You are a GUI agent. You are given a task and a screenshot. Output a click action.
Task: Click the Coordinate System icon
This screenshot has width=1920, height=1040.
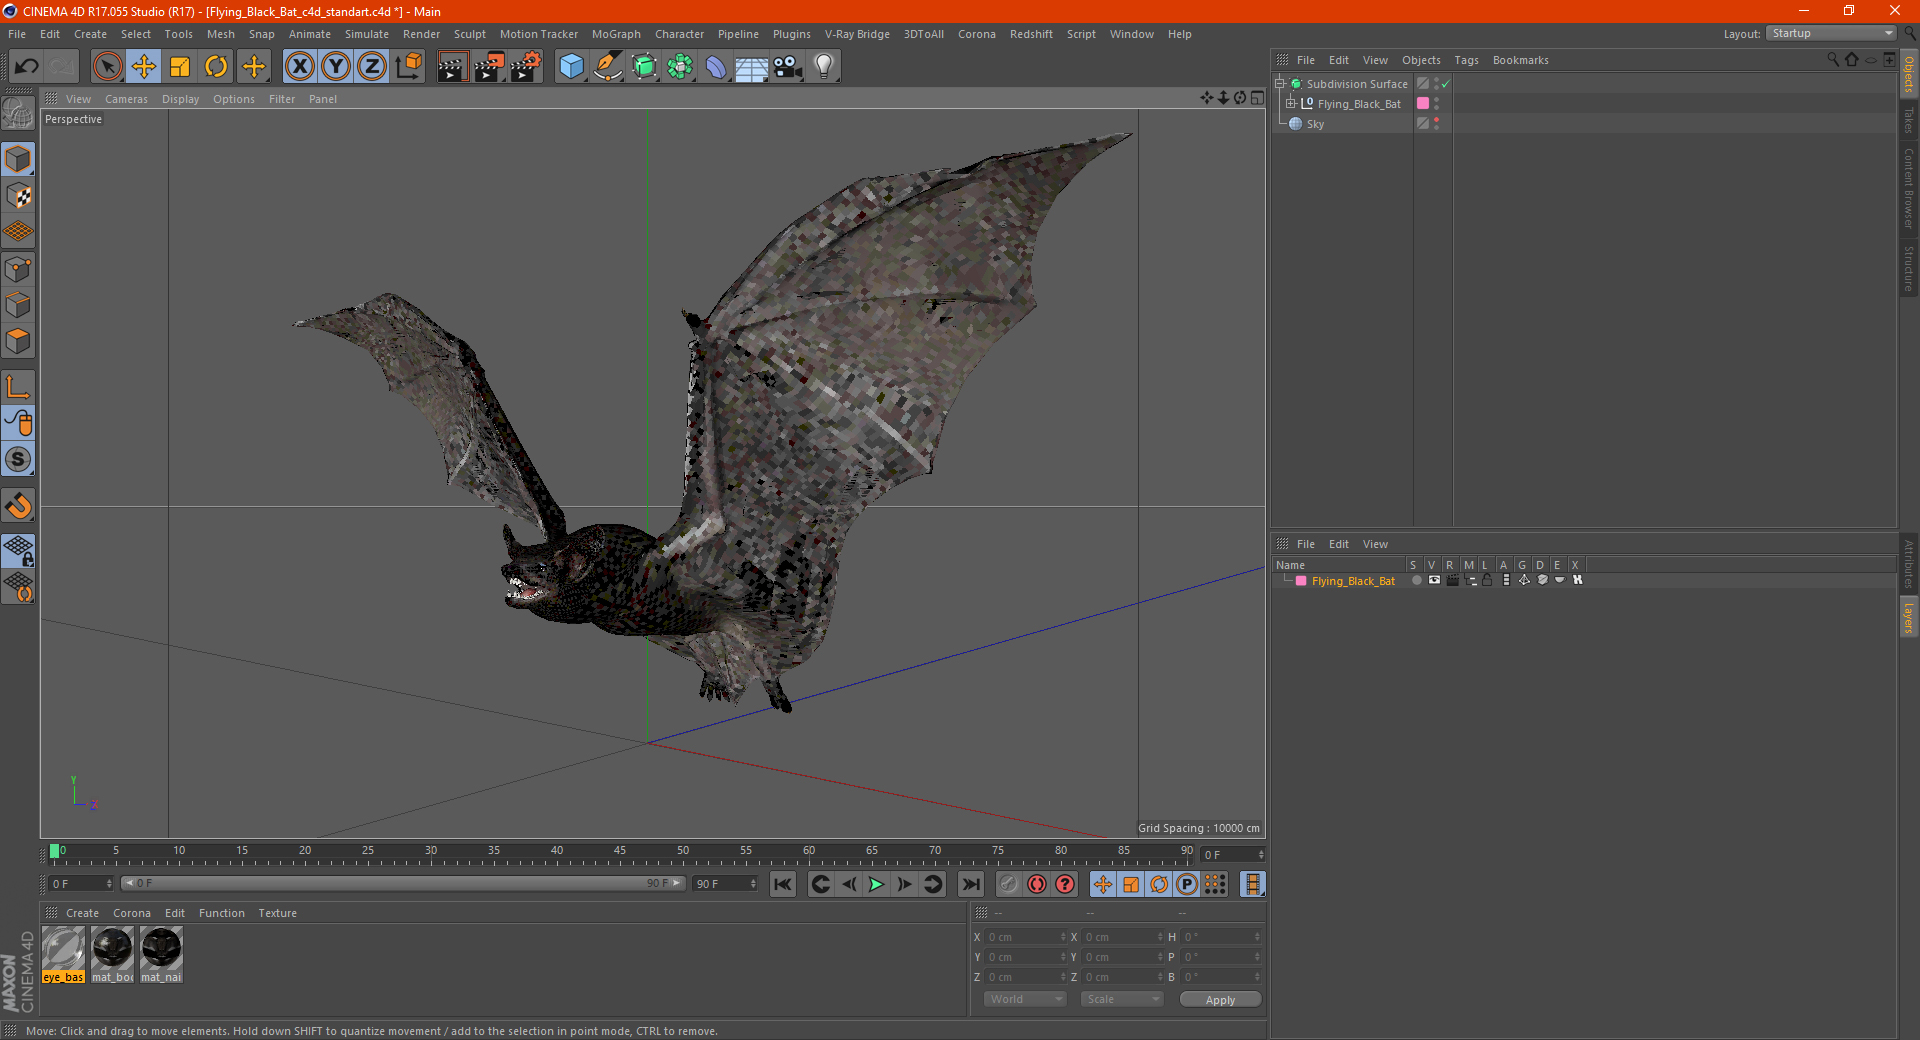click(x=408, y=67)
